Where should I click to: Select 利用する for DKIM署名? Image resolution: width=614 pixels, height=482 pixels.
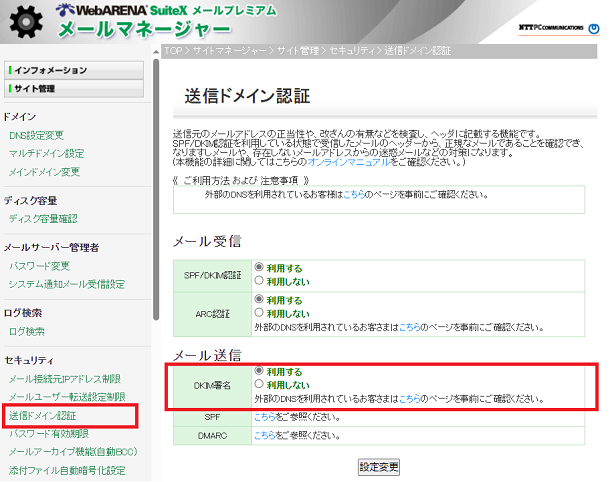(x=259, y=370)
